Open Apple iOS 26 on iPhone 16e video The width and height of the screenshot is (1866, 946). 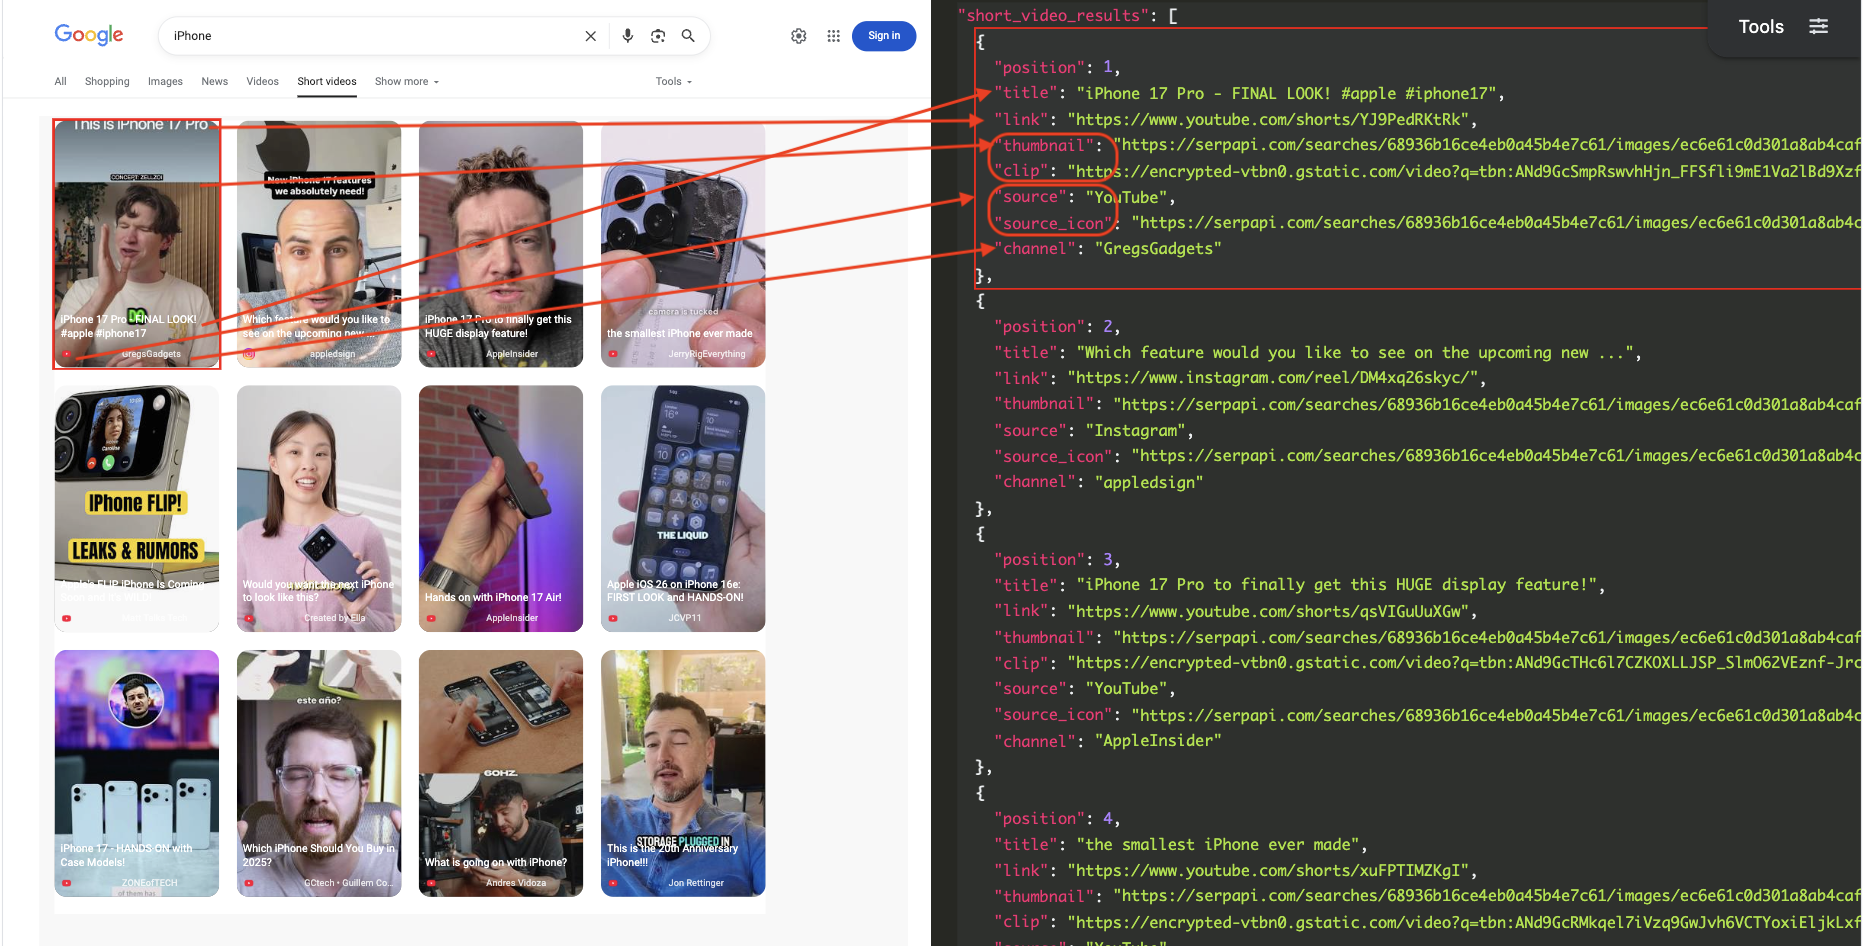click(683, 509)
